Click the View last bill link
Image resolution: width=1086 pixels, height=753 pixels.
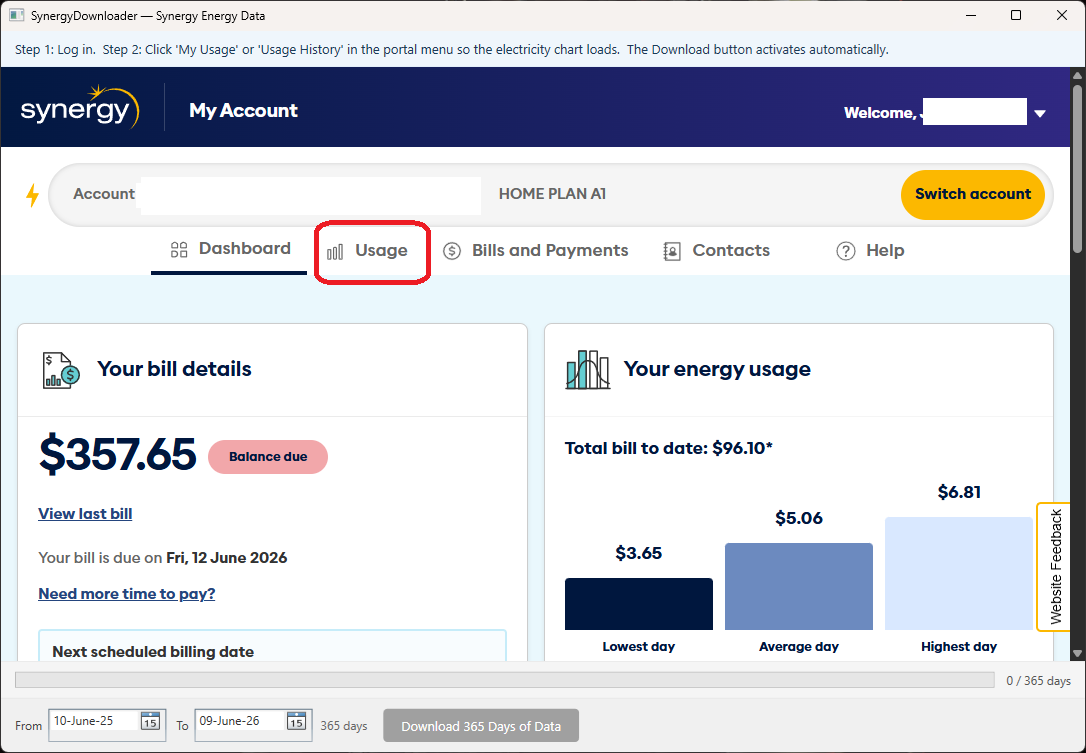(x=85, y=514)
